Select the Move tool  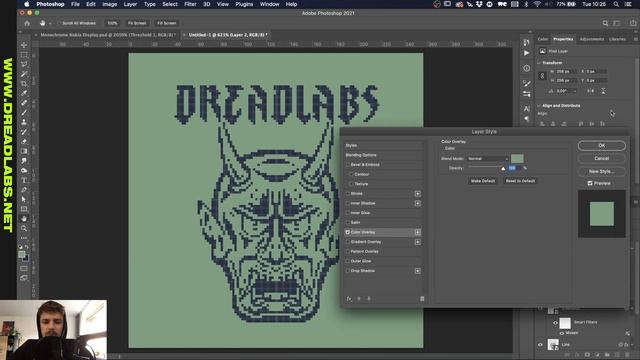click(24, 45)
